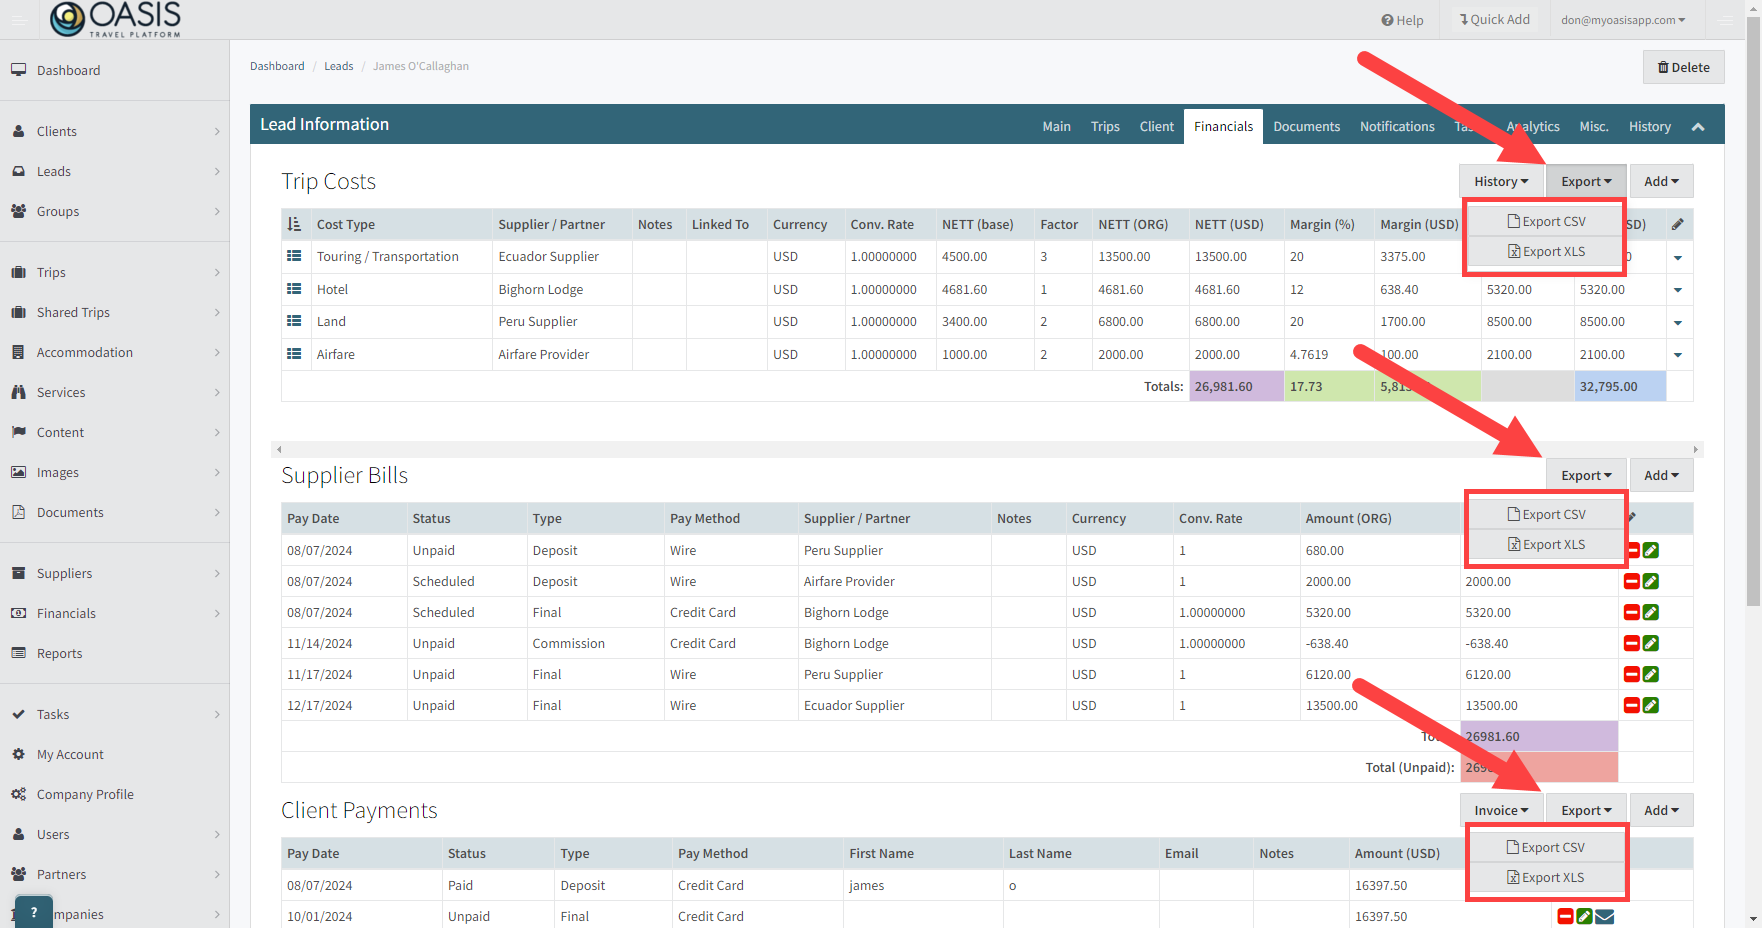Open the row action caret for Land cost
1762x928 pixels.
tap(1678, 322)
